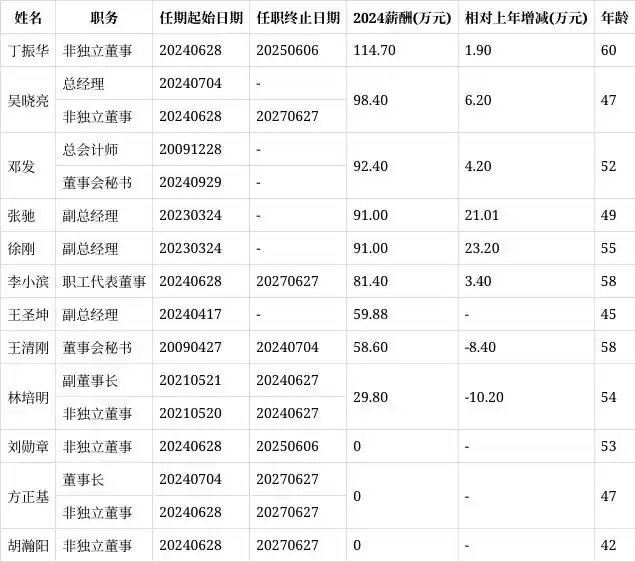Click the age value 54

point(609,397)
